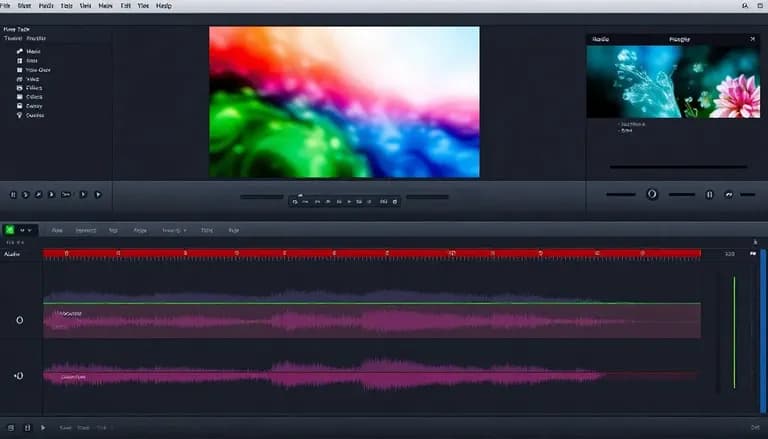Screen dimensions: 768x439
Task: Close the right preview panel with X
Action: click(752, 39)
